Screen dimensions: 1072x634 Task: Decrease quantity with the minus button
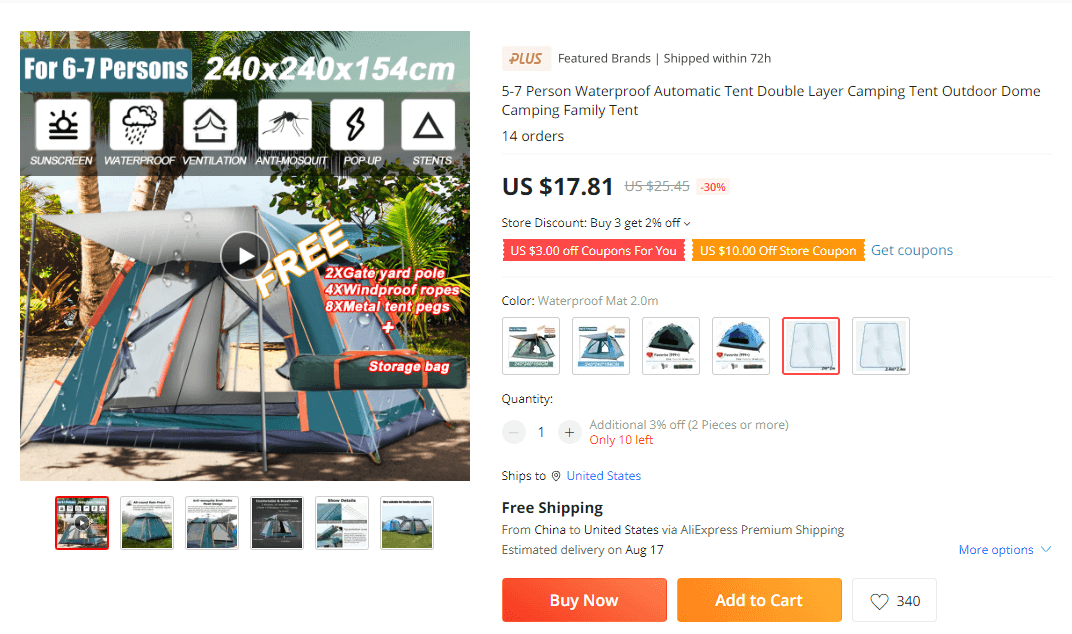point(513,432)
